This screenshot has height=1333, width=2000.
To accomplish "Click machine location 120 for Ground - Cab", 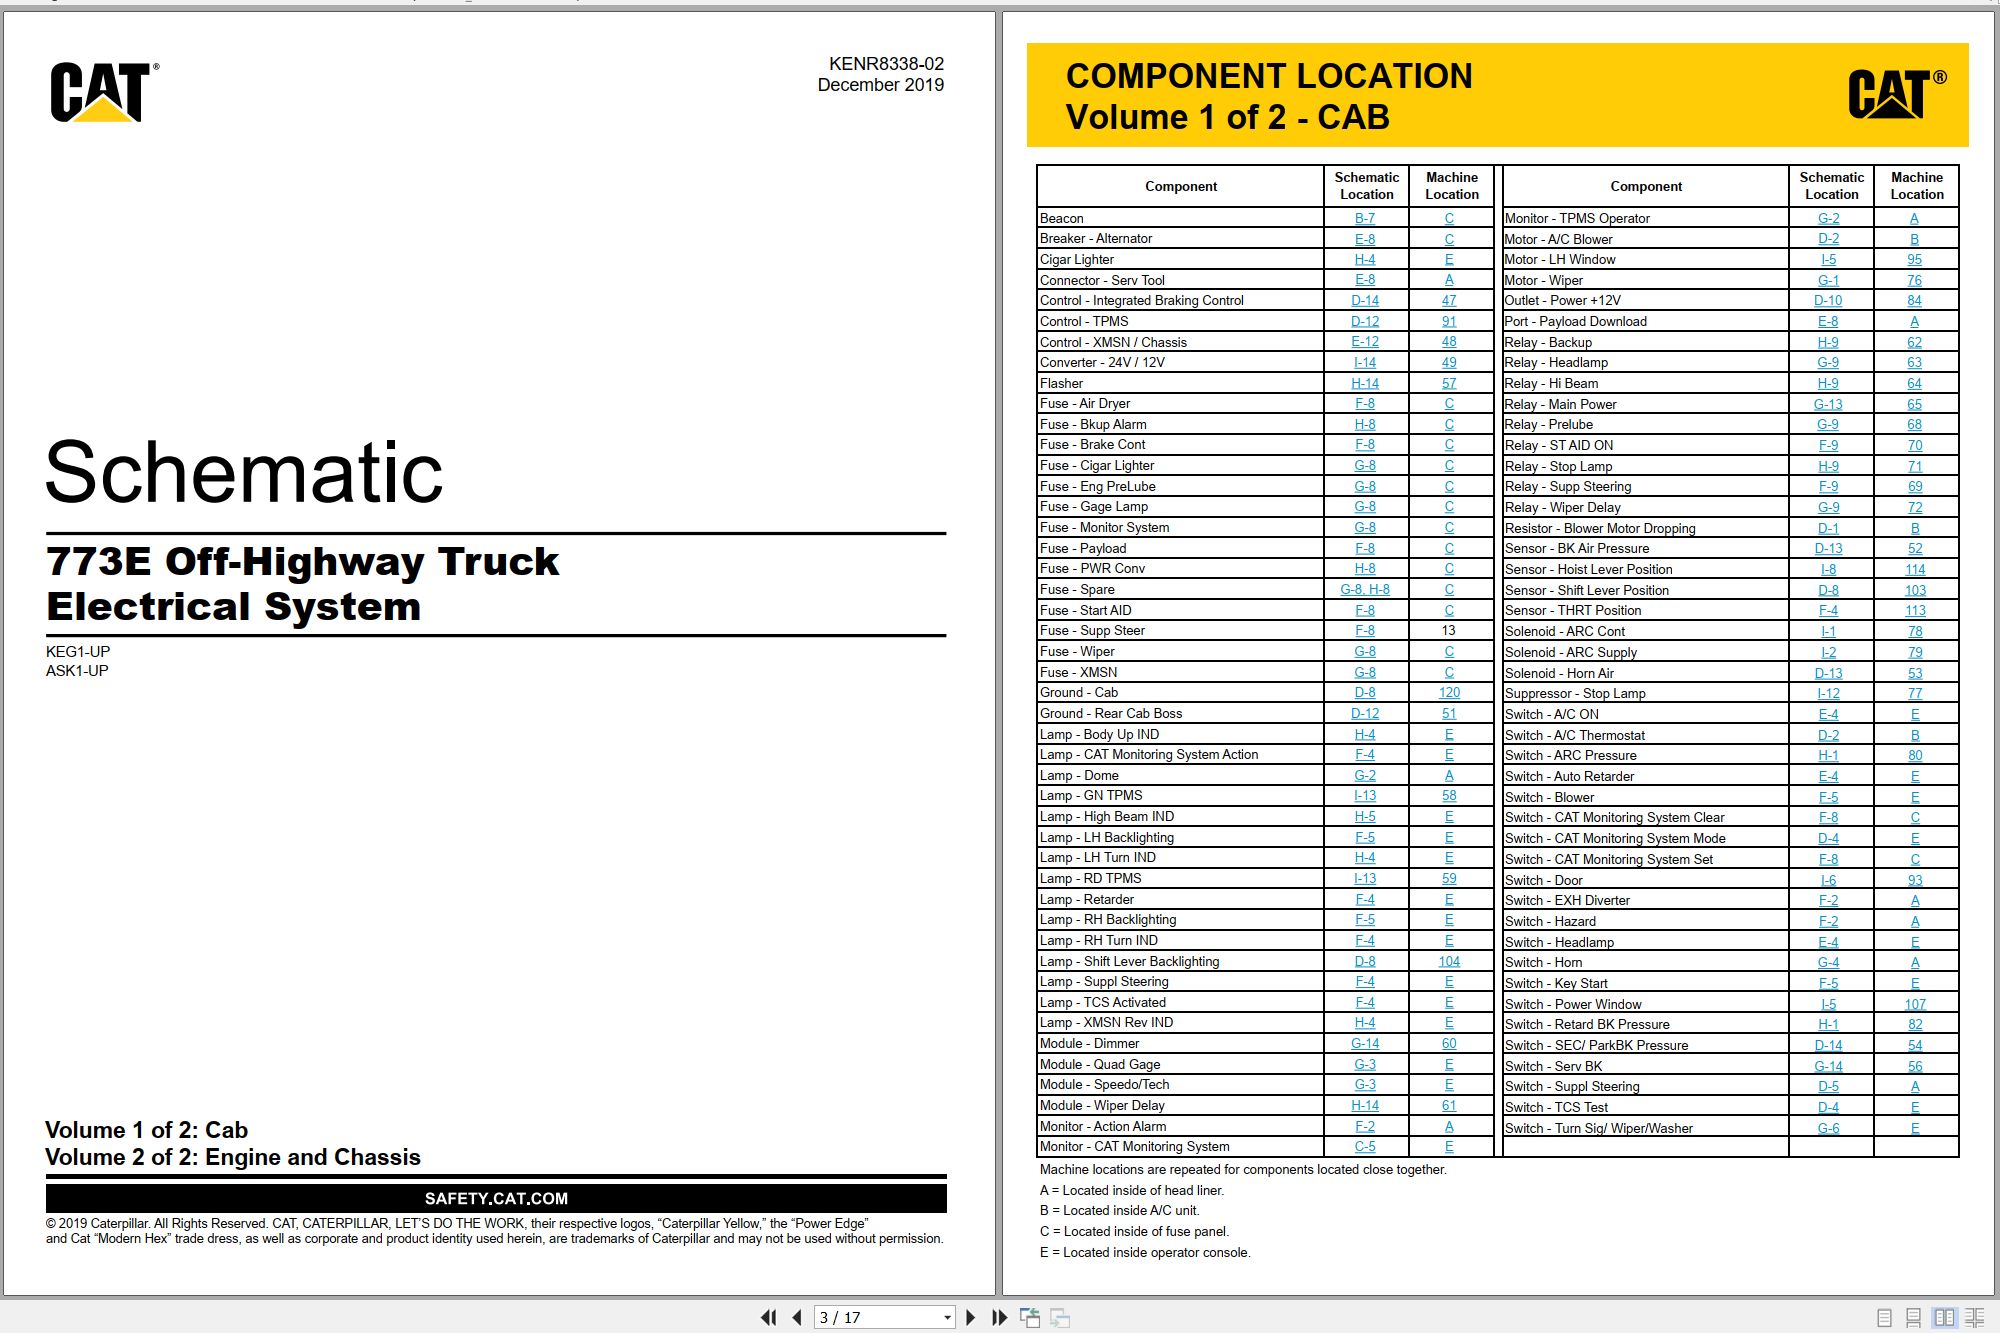I will coord(1449,692).
